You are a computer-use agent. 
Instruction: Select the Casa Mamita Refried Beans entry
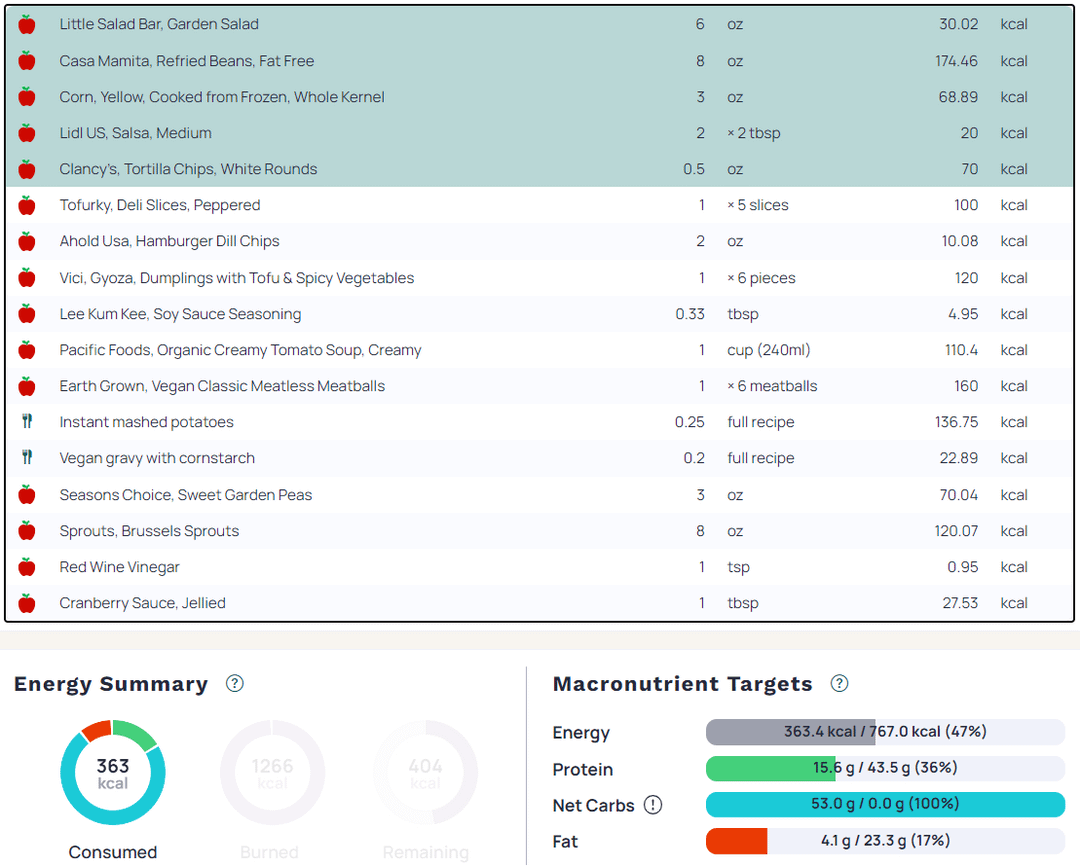click(x=186, y=61)
